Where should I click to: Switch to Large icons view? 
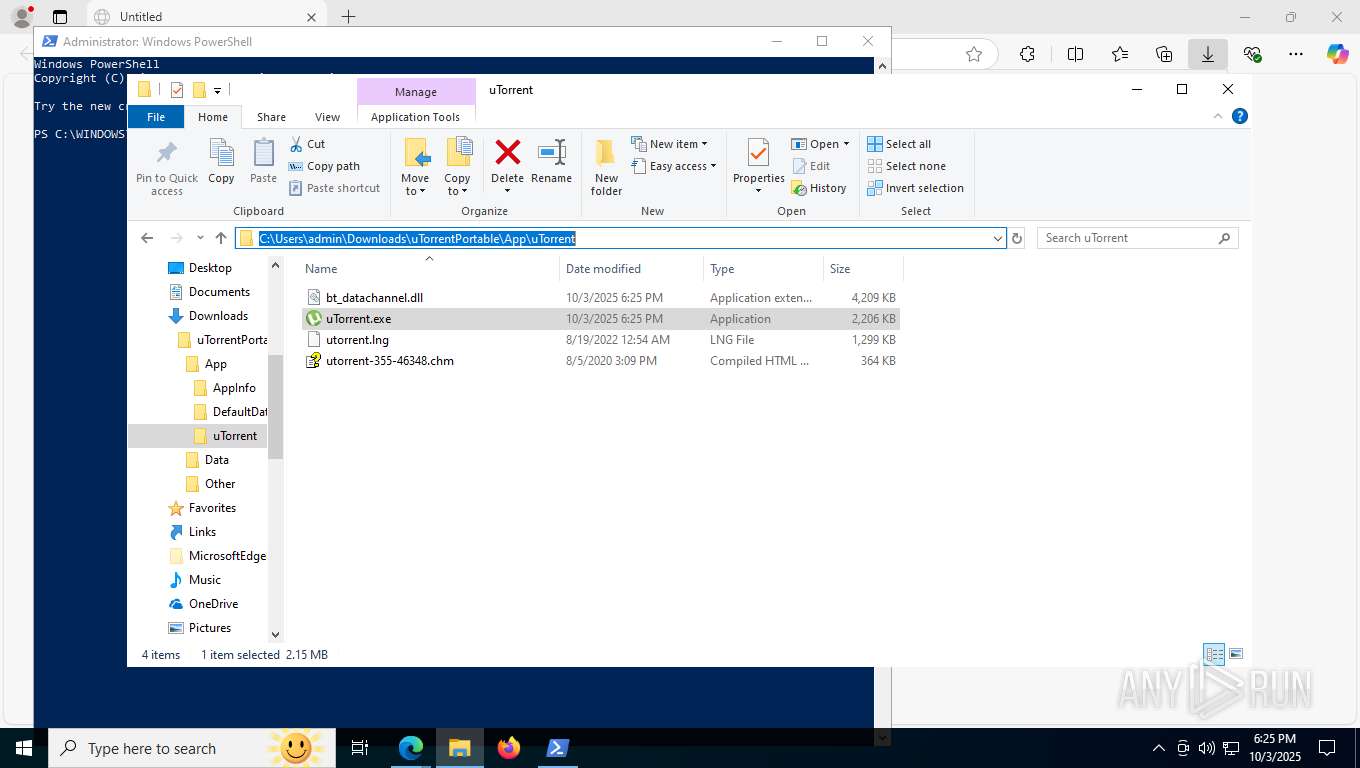(x=1236, y=655)
